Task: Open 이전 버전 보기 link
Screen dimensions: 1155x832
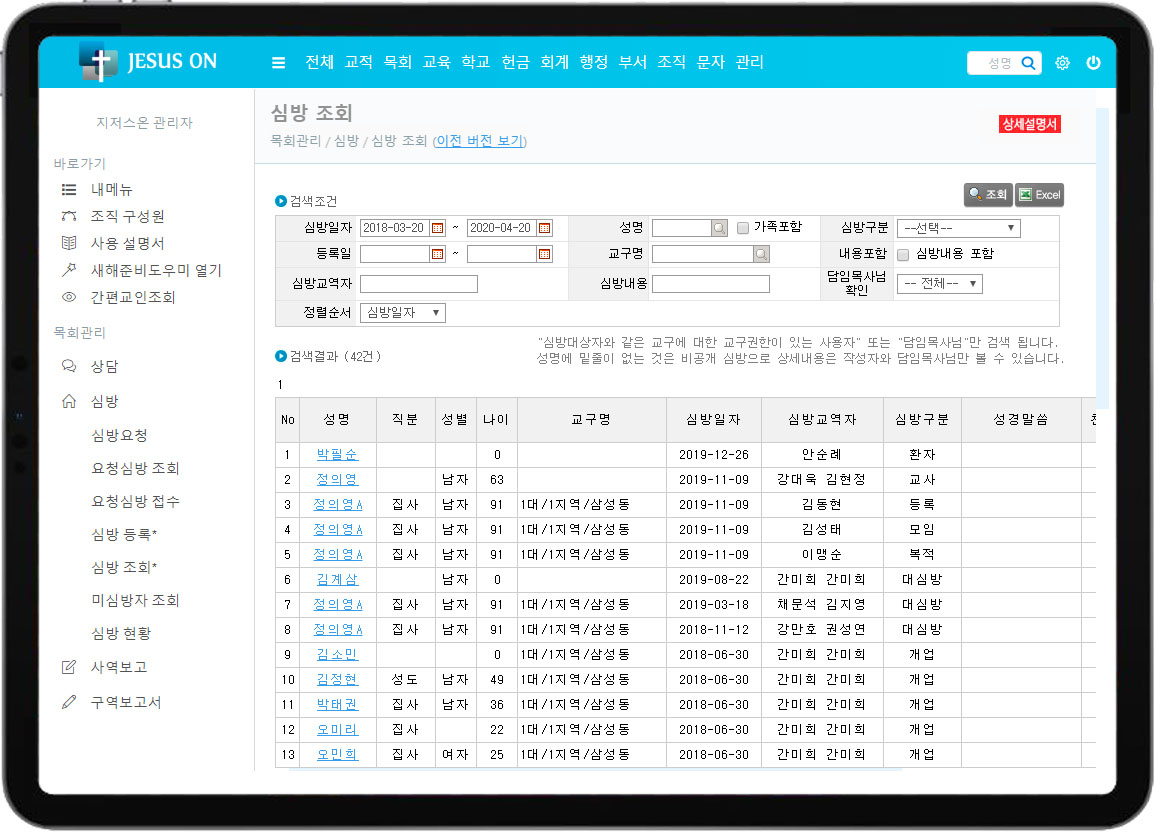Action: 479,141
